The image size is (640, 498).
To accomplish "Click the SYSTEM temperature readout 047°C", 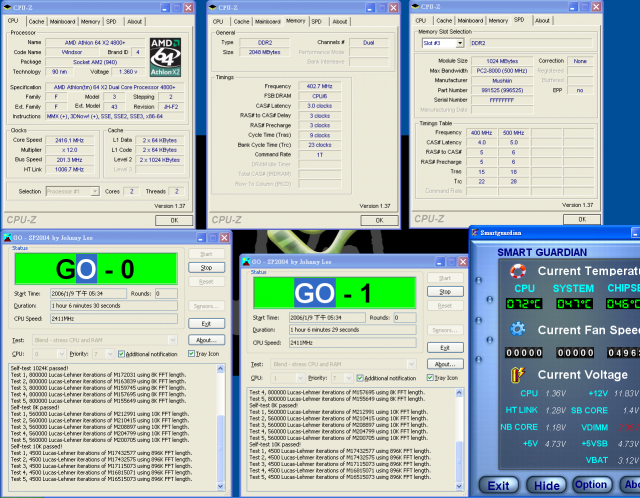I will [574, 304].
